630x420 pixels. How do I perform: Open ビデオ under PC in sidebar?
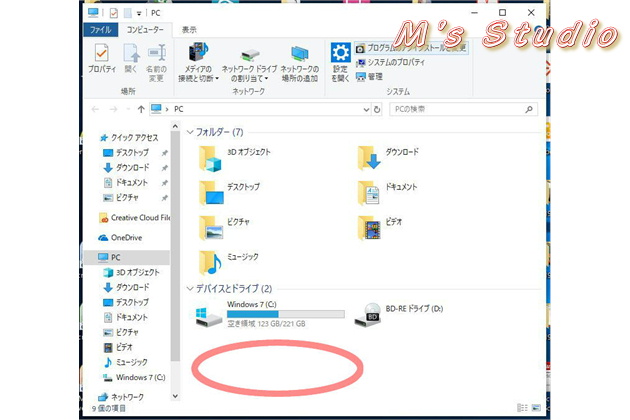coord(118,347)
